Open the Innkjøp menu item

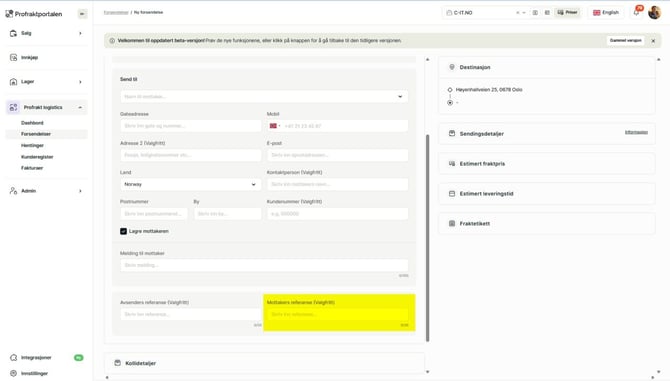[29, 57]
